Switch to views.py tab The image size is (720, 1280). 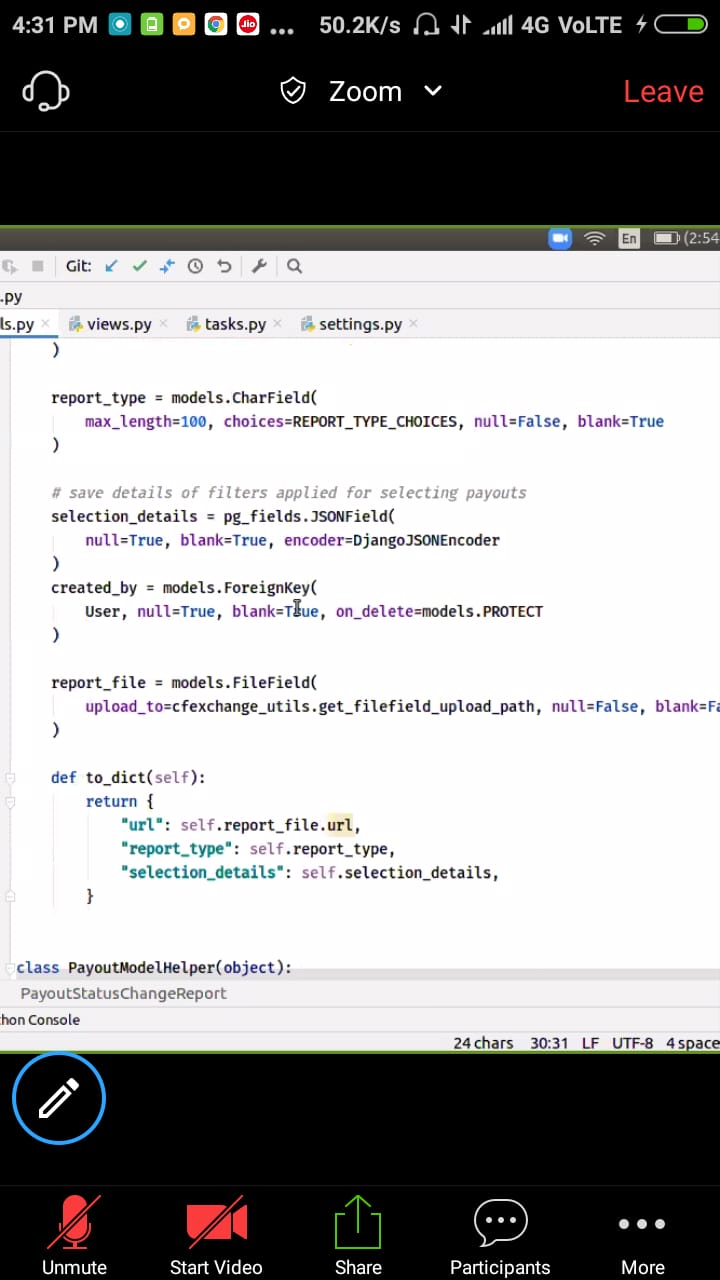[x=118, y=324]
